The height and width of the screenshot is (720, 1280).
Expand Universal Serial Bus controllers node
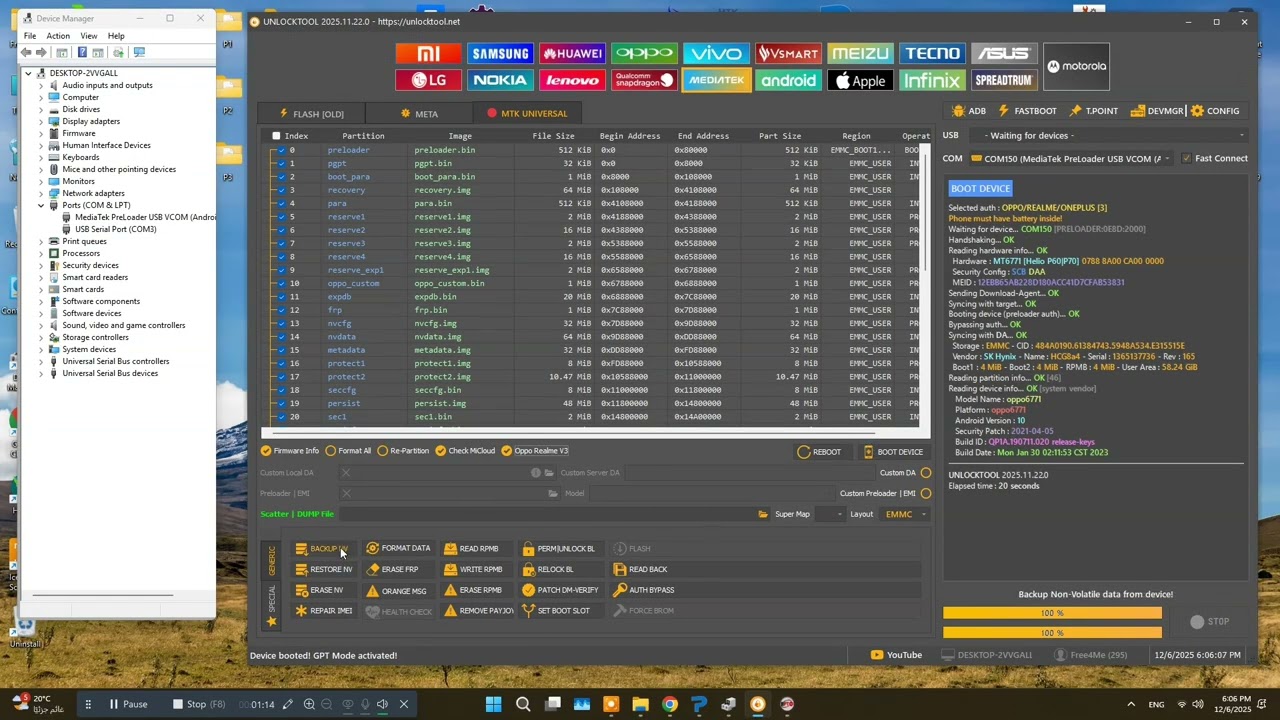click(41, 361)
